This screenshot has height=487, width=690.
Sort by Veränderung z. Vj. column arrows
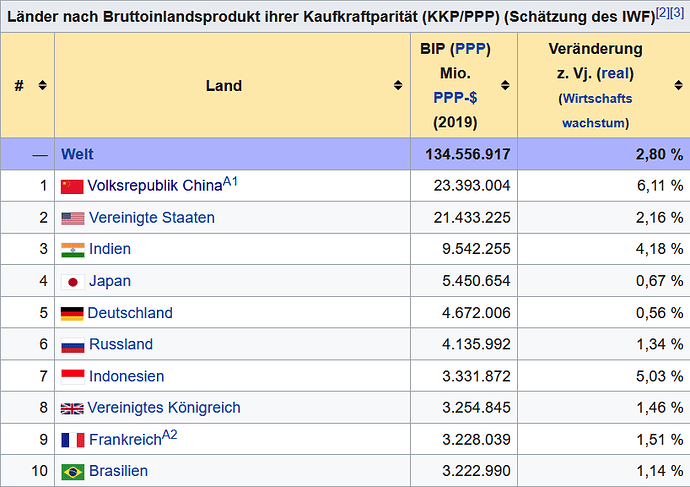[x=678, y=85]
